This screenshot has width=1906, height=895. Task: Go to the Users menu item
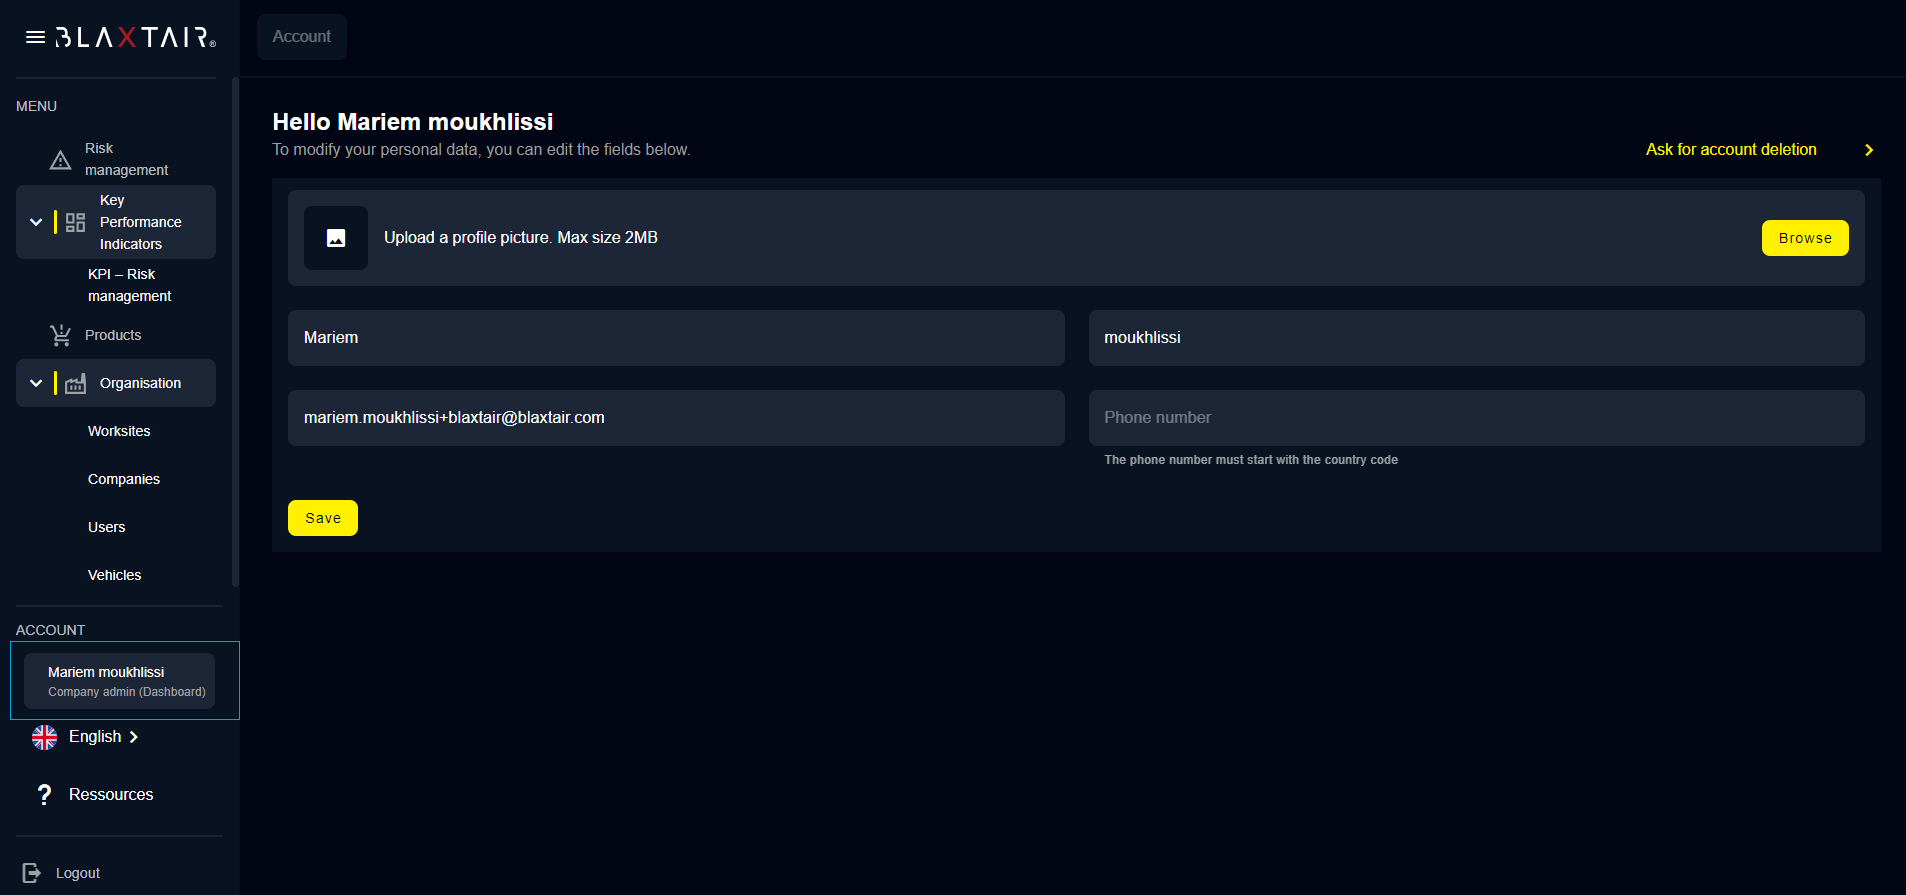pyautogui.click(x=106, y=527)
